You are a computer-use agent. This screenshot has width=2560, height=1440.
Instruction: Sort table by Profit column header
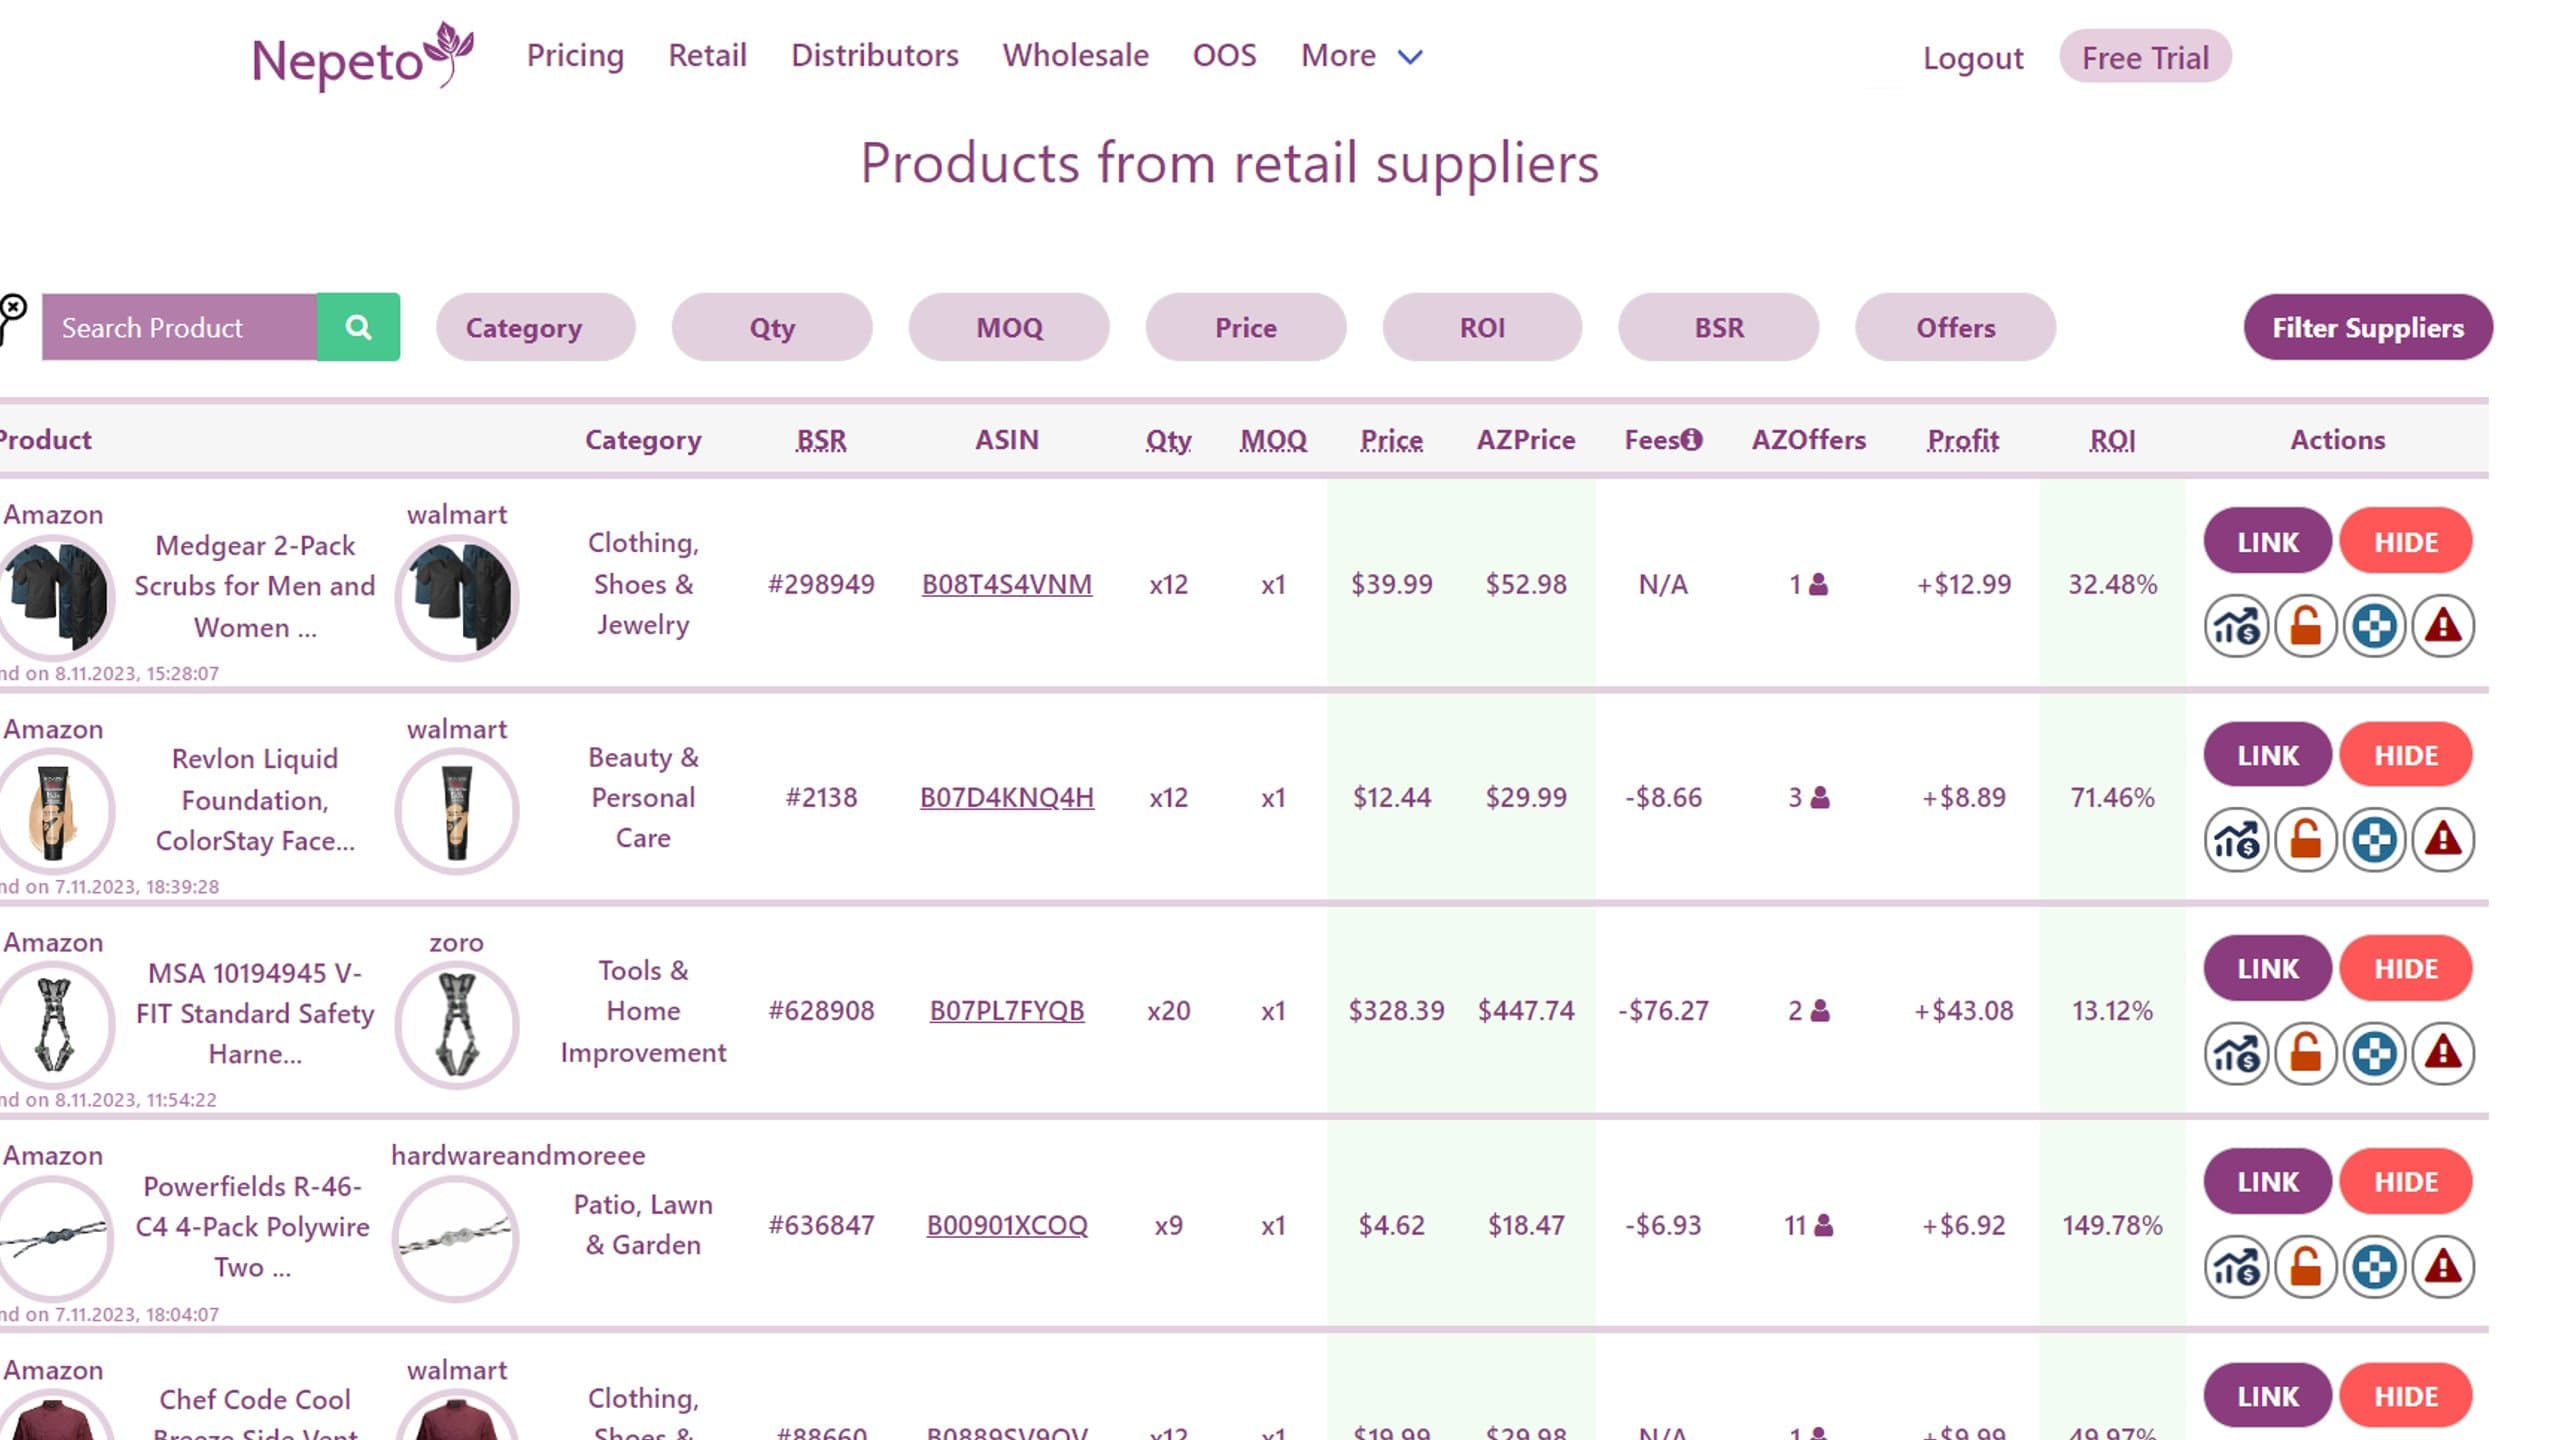1963,440
